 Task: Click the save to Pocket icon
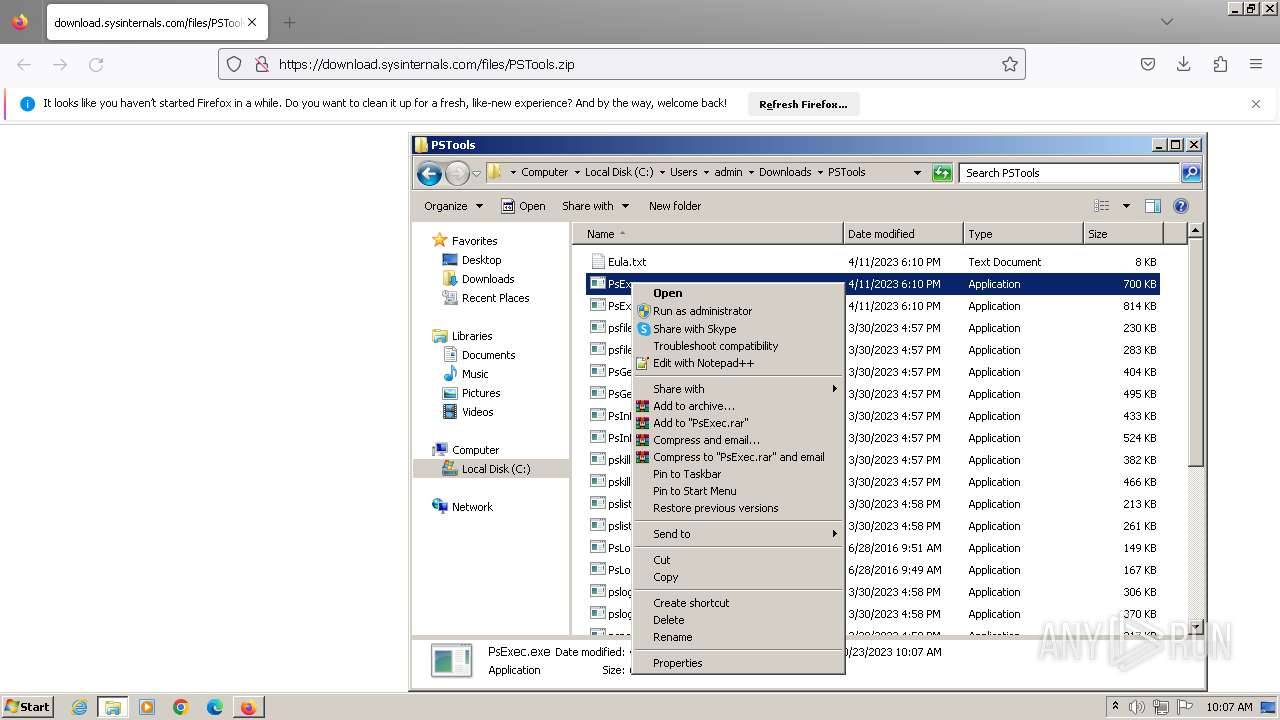coord(1148,64)
